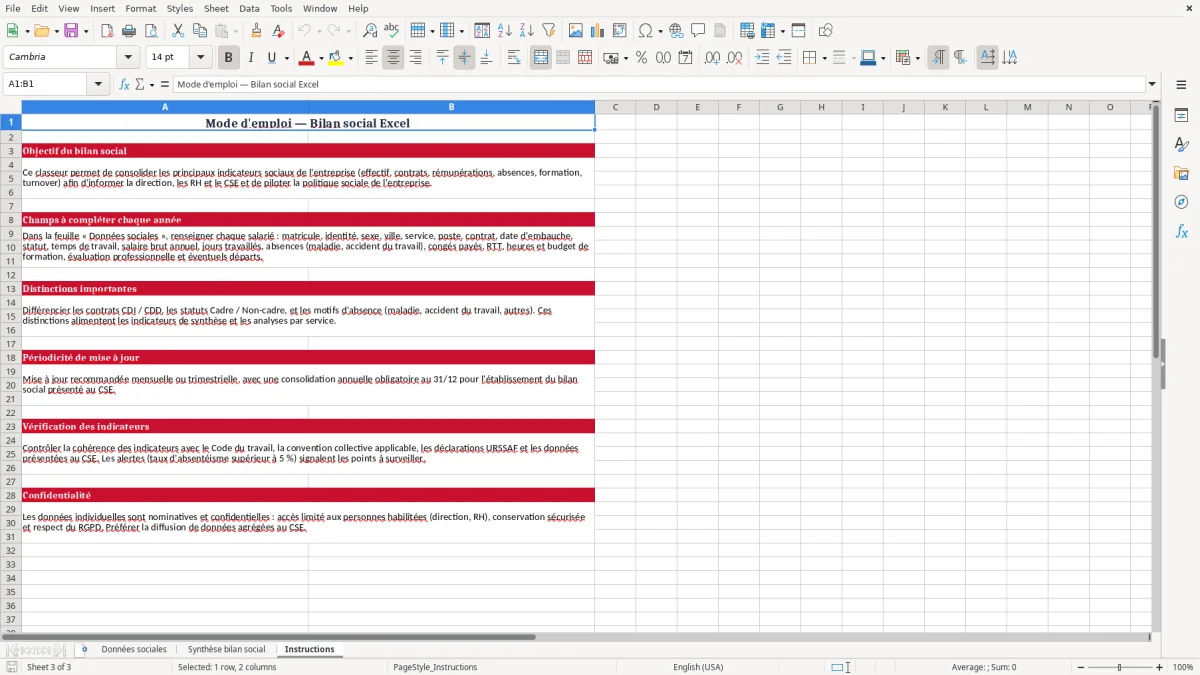Open sidebar Functions panel
The height and width of the screenshot is (675, 1200).
click(x=1181, y=231)
